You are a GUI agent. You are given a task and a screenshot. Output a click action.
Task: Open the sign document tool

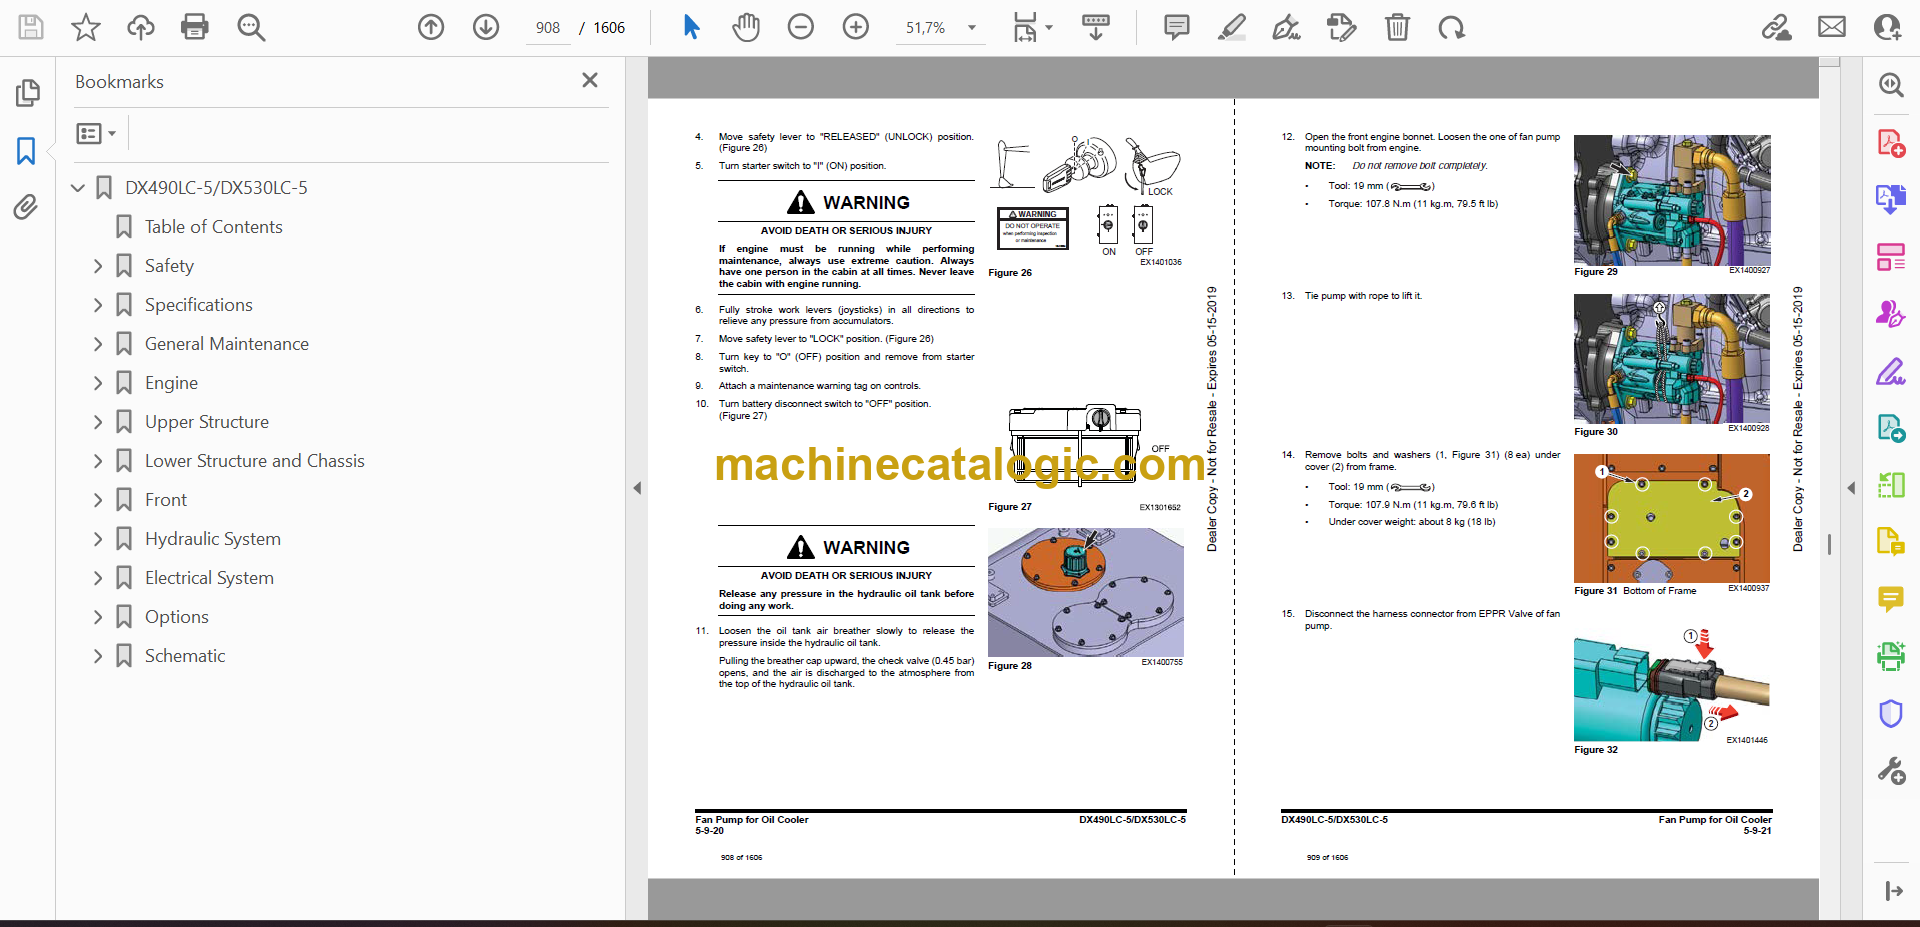coord(1286,27)
